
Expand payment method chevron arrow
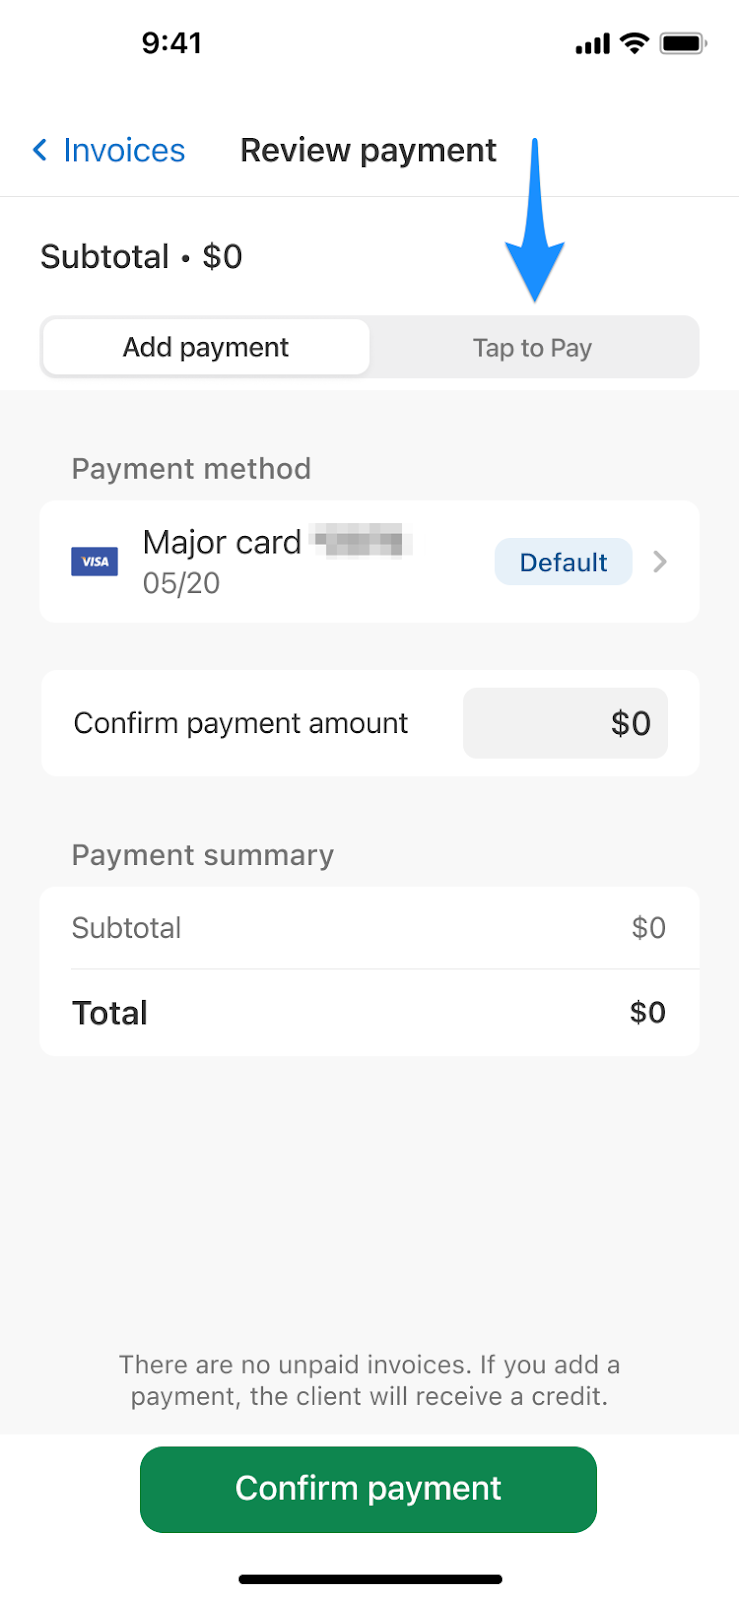pyautogui.click(x=660, y=562)
